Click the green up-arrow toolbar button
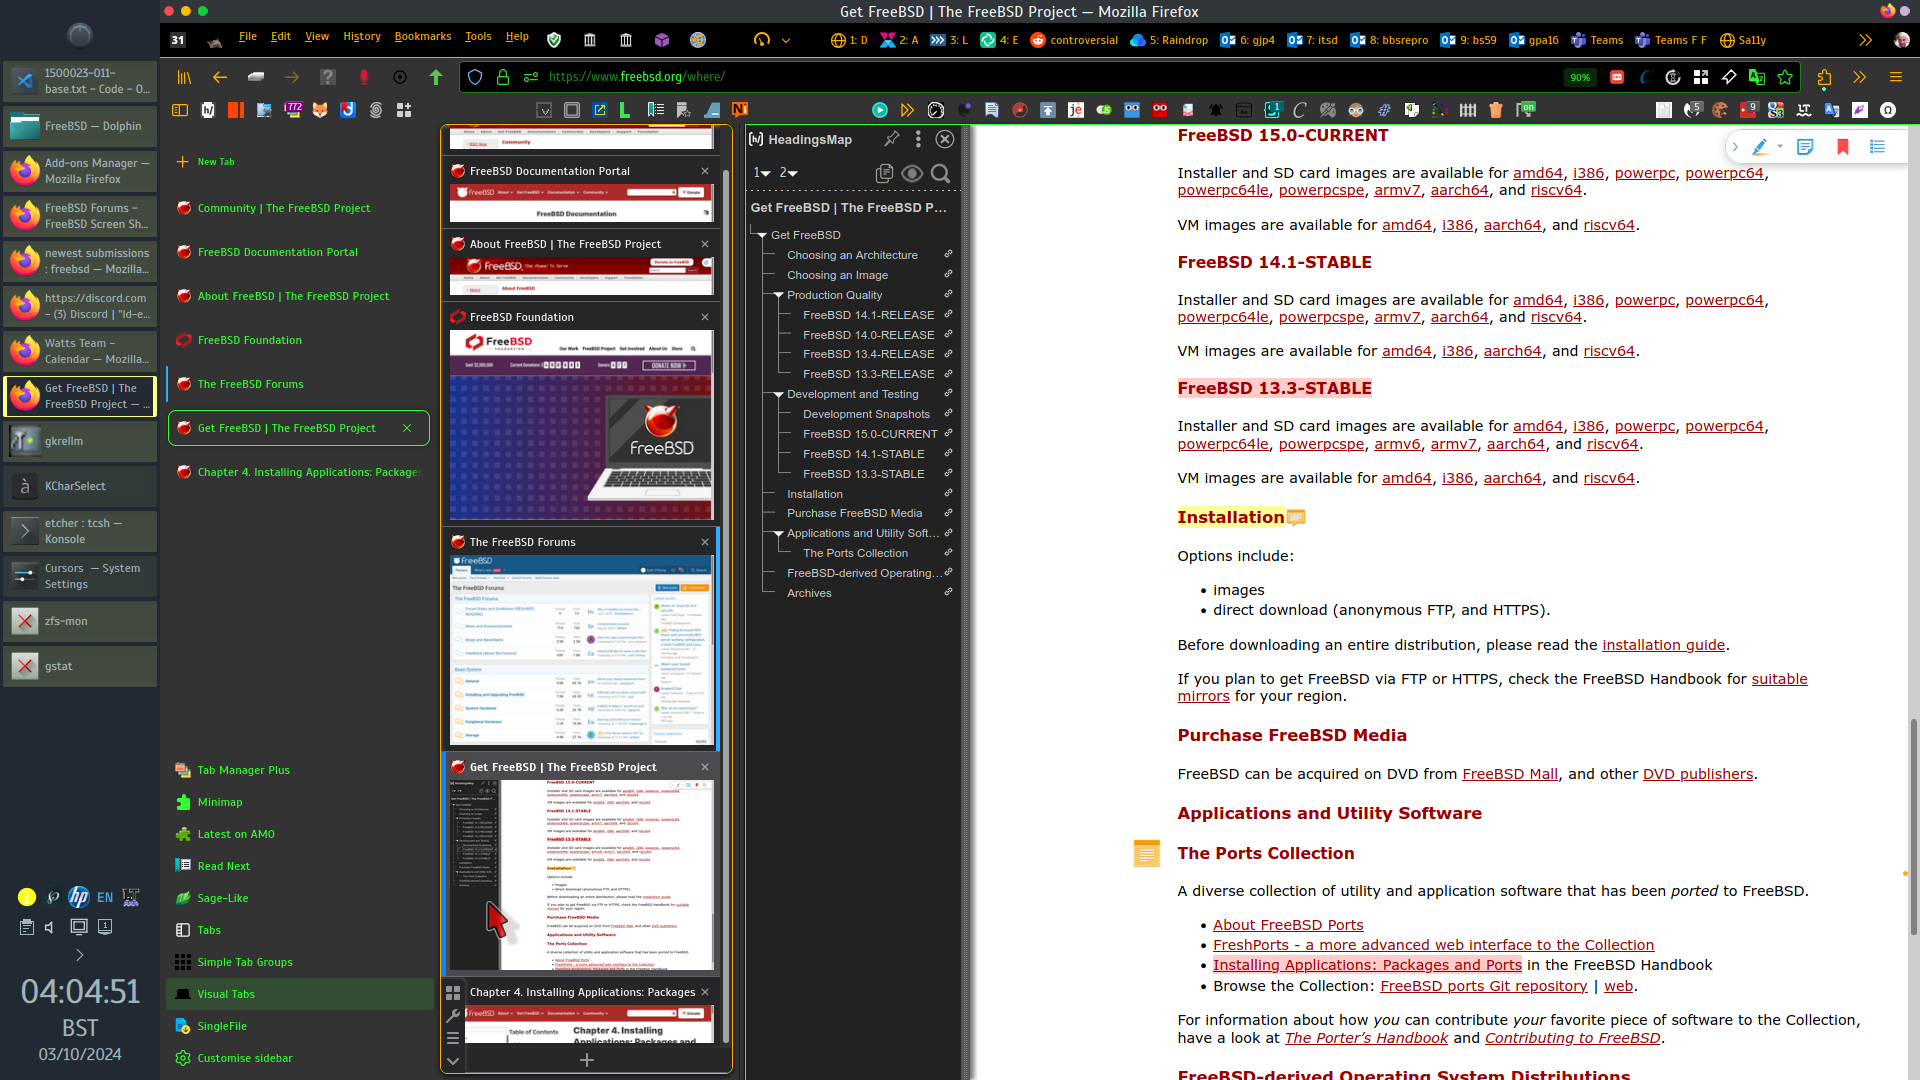1920x1080 pixels. point(436,77)
